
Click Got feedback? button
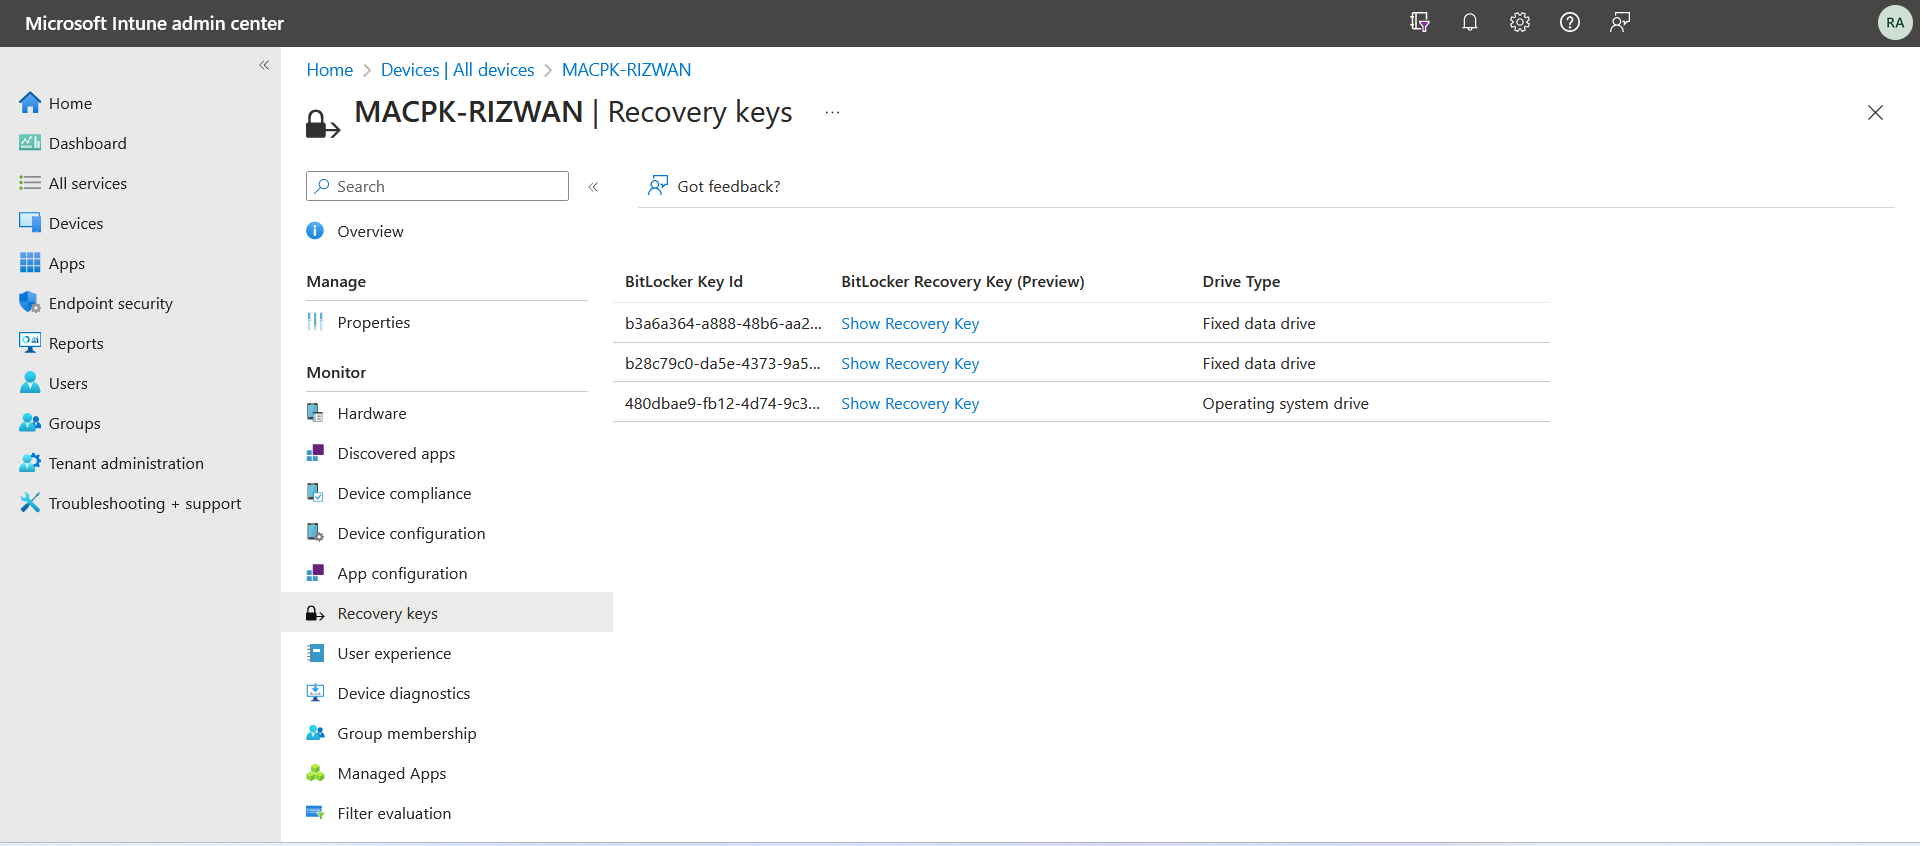714,186
